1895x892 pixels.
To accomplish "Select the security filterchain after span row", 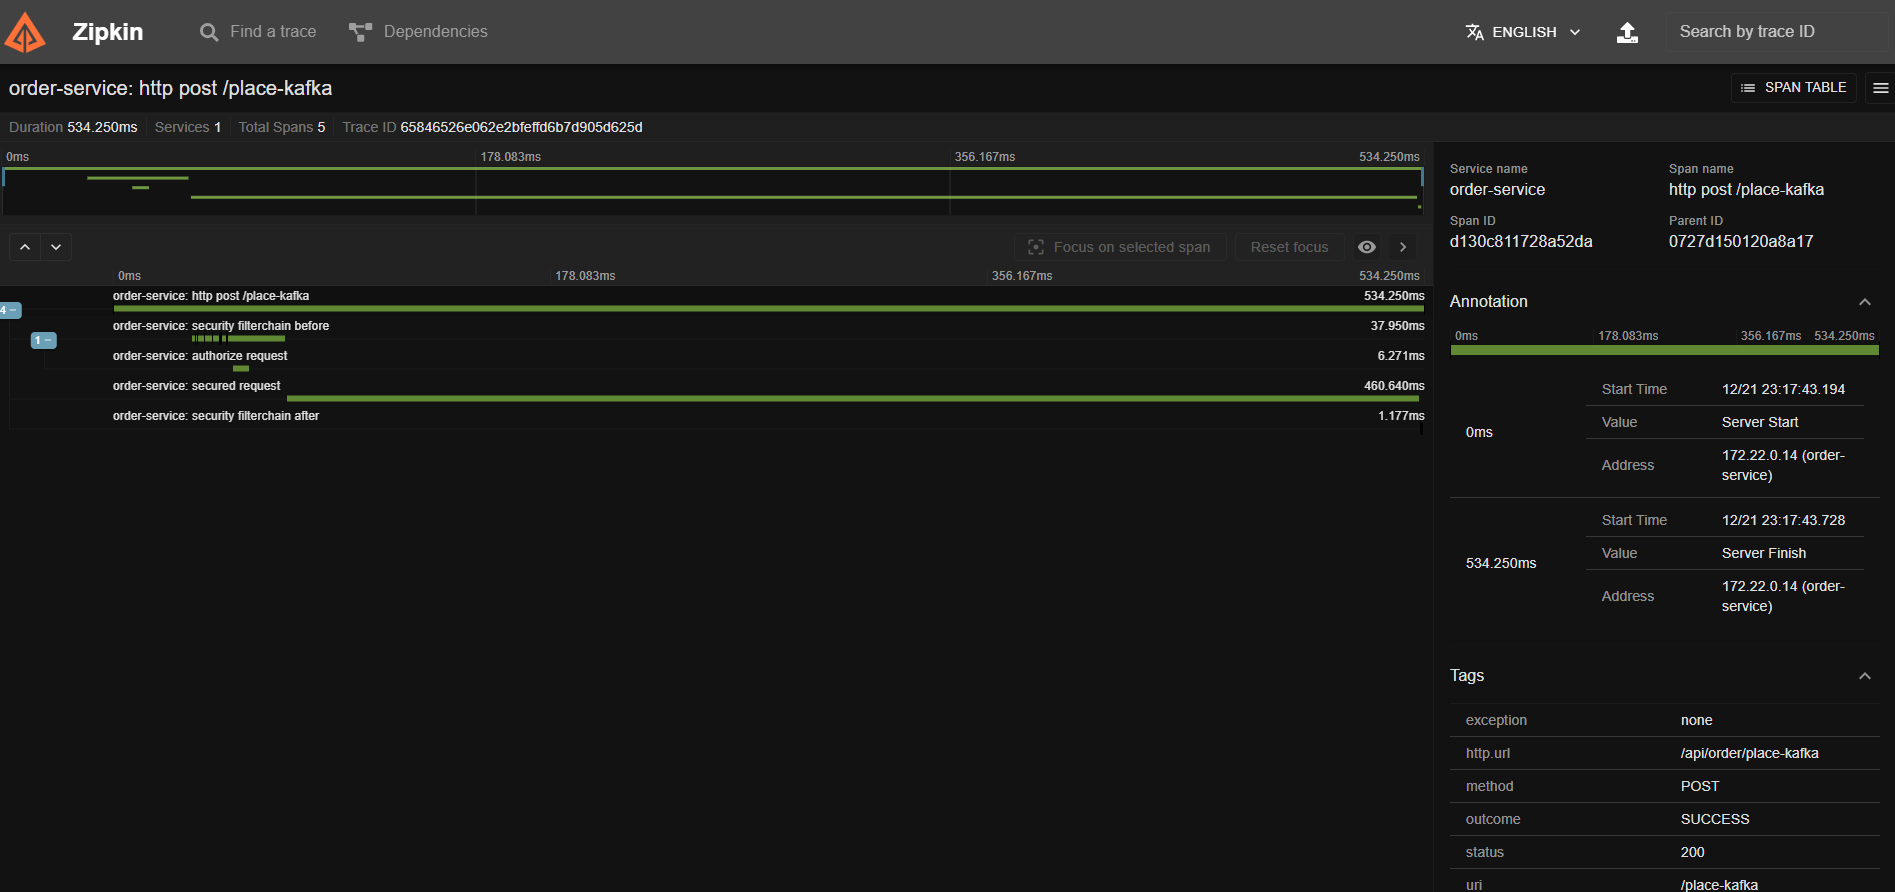I will pyautogui.click(x=715, y=421).
